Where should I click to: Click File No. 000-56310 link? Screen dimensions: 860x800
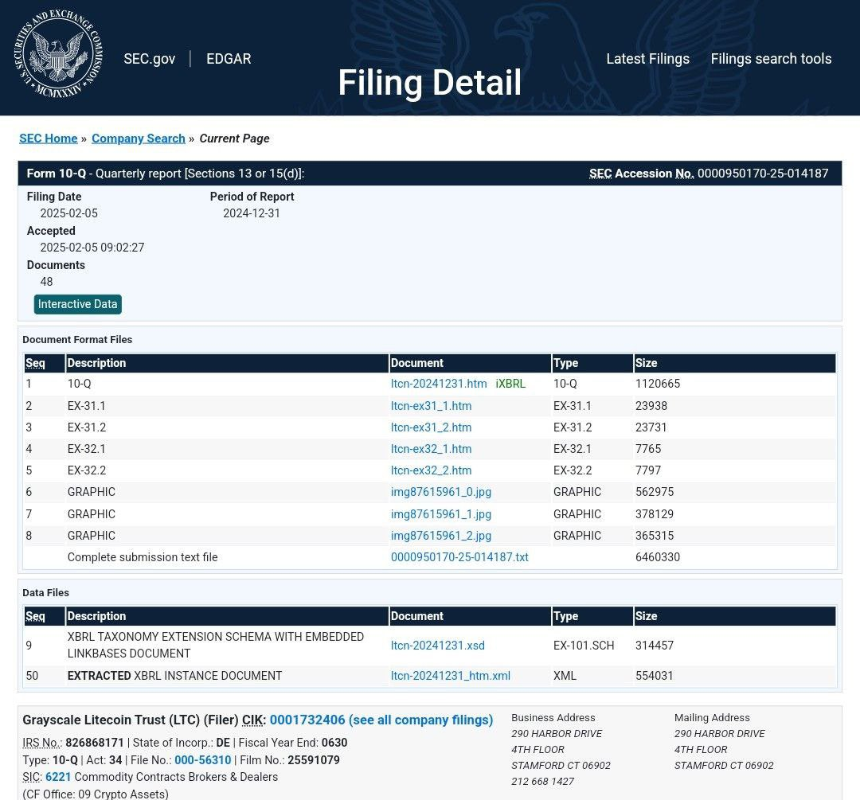click(x=202, y=760)
